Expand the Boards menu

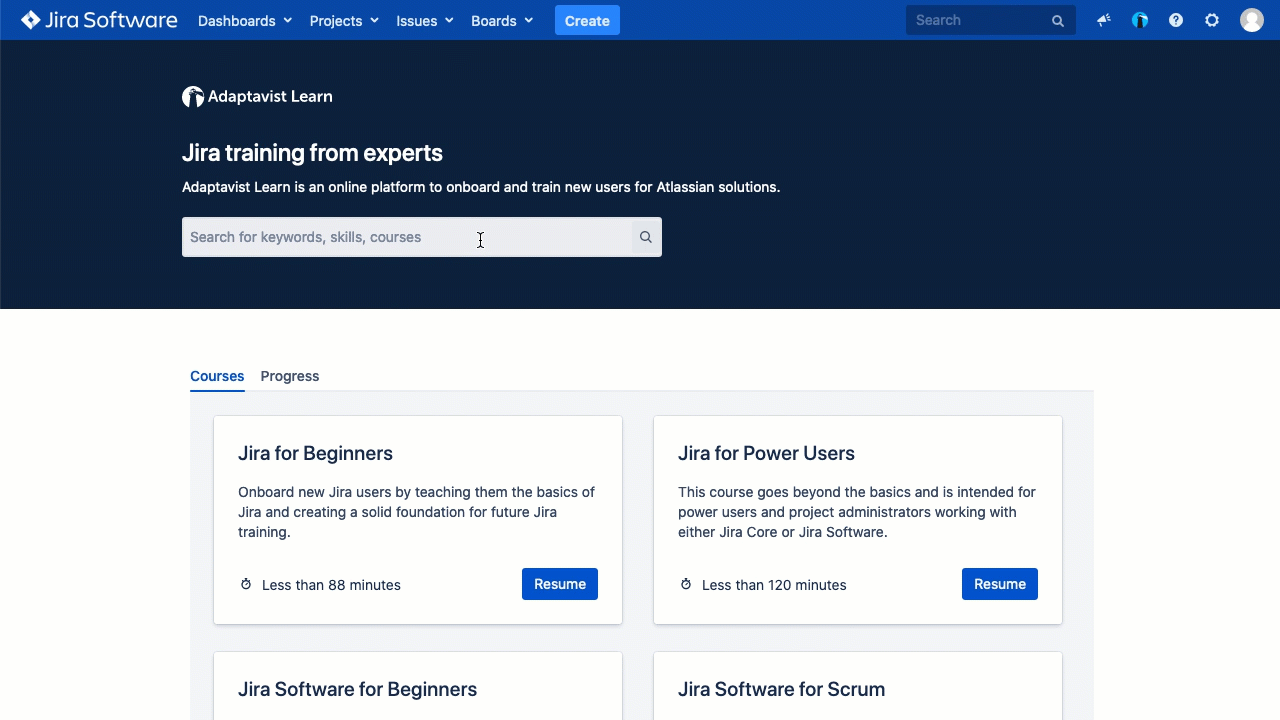502,21
